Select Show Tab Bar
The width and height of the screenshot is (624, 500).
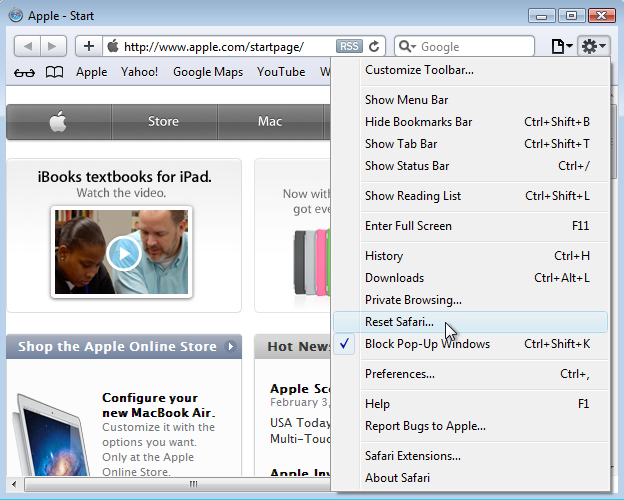coord(470,144)
